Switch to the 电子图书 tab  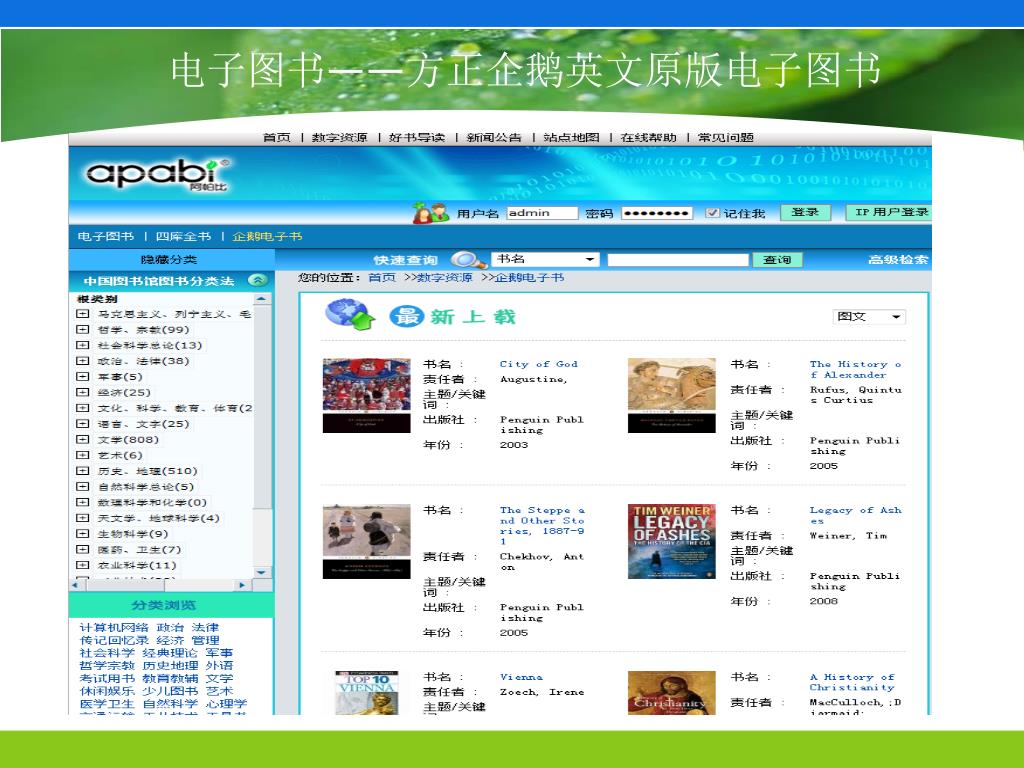pos(105,236)
